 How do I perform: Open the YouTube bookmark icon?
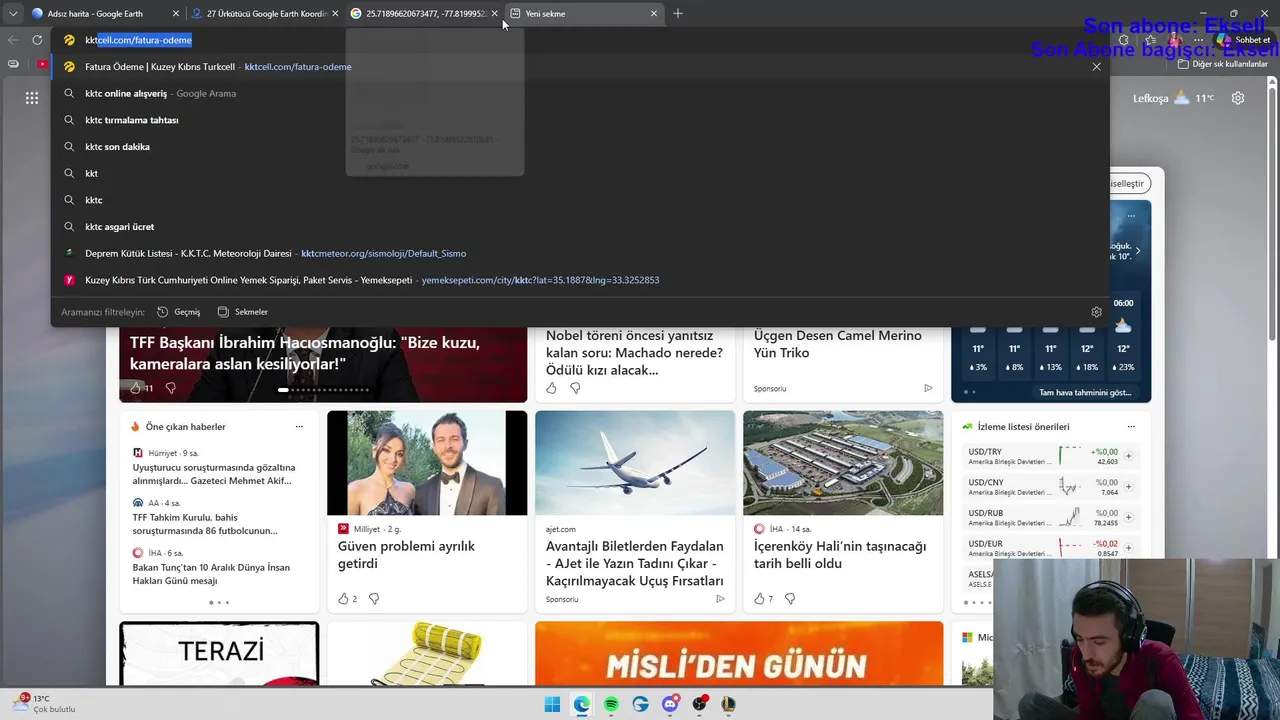(x=42, y=64)
